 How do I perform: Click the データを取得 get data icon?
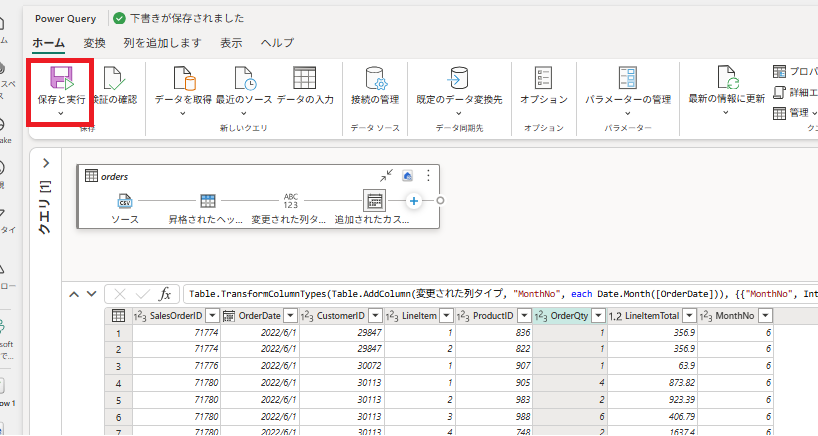tap(184, 78)
